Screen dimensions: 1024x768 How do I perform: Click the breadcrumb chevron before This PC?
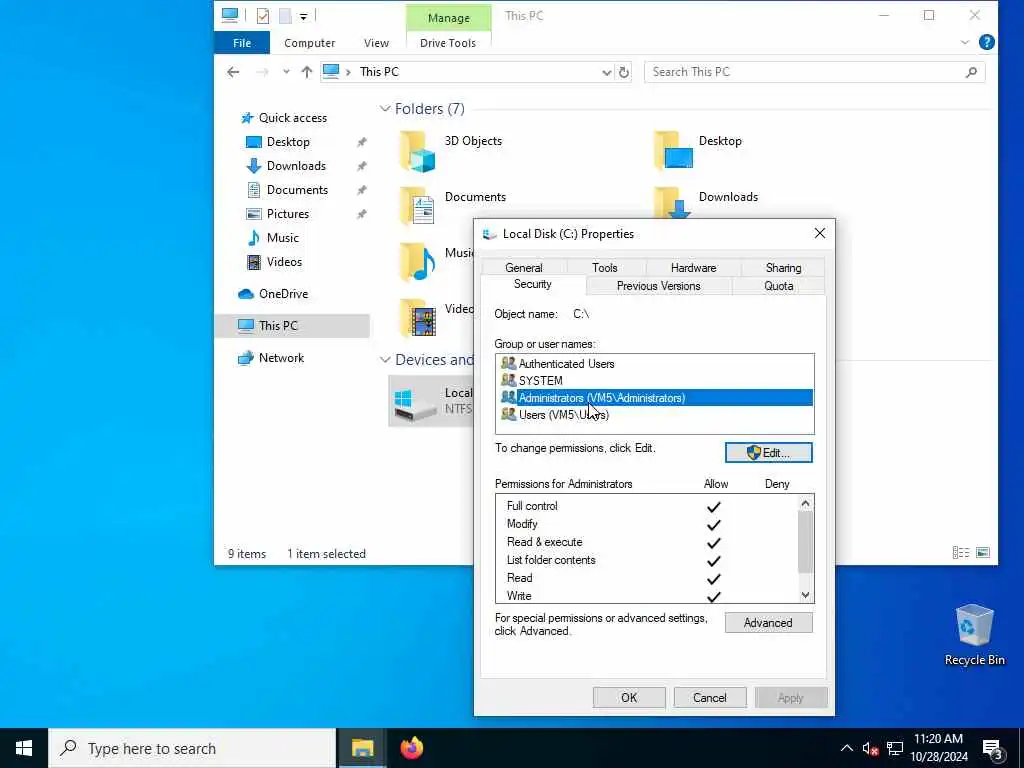[348, 72]
